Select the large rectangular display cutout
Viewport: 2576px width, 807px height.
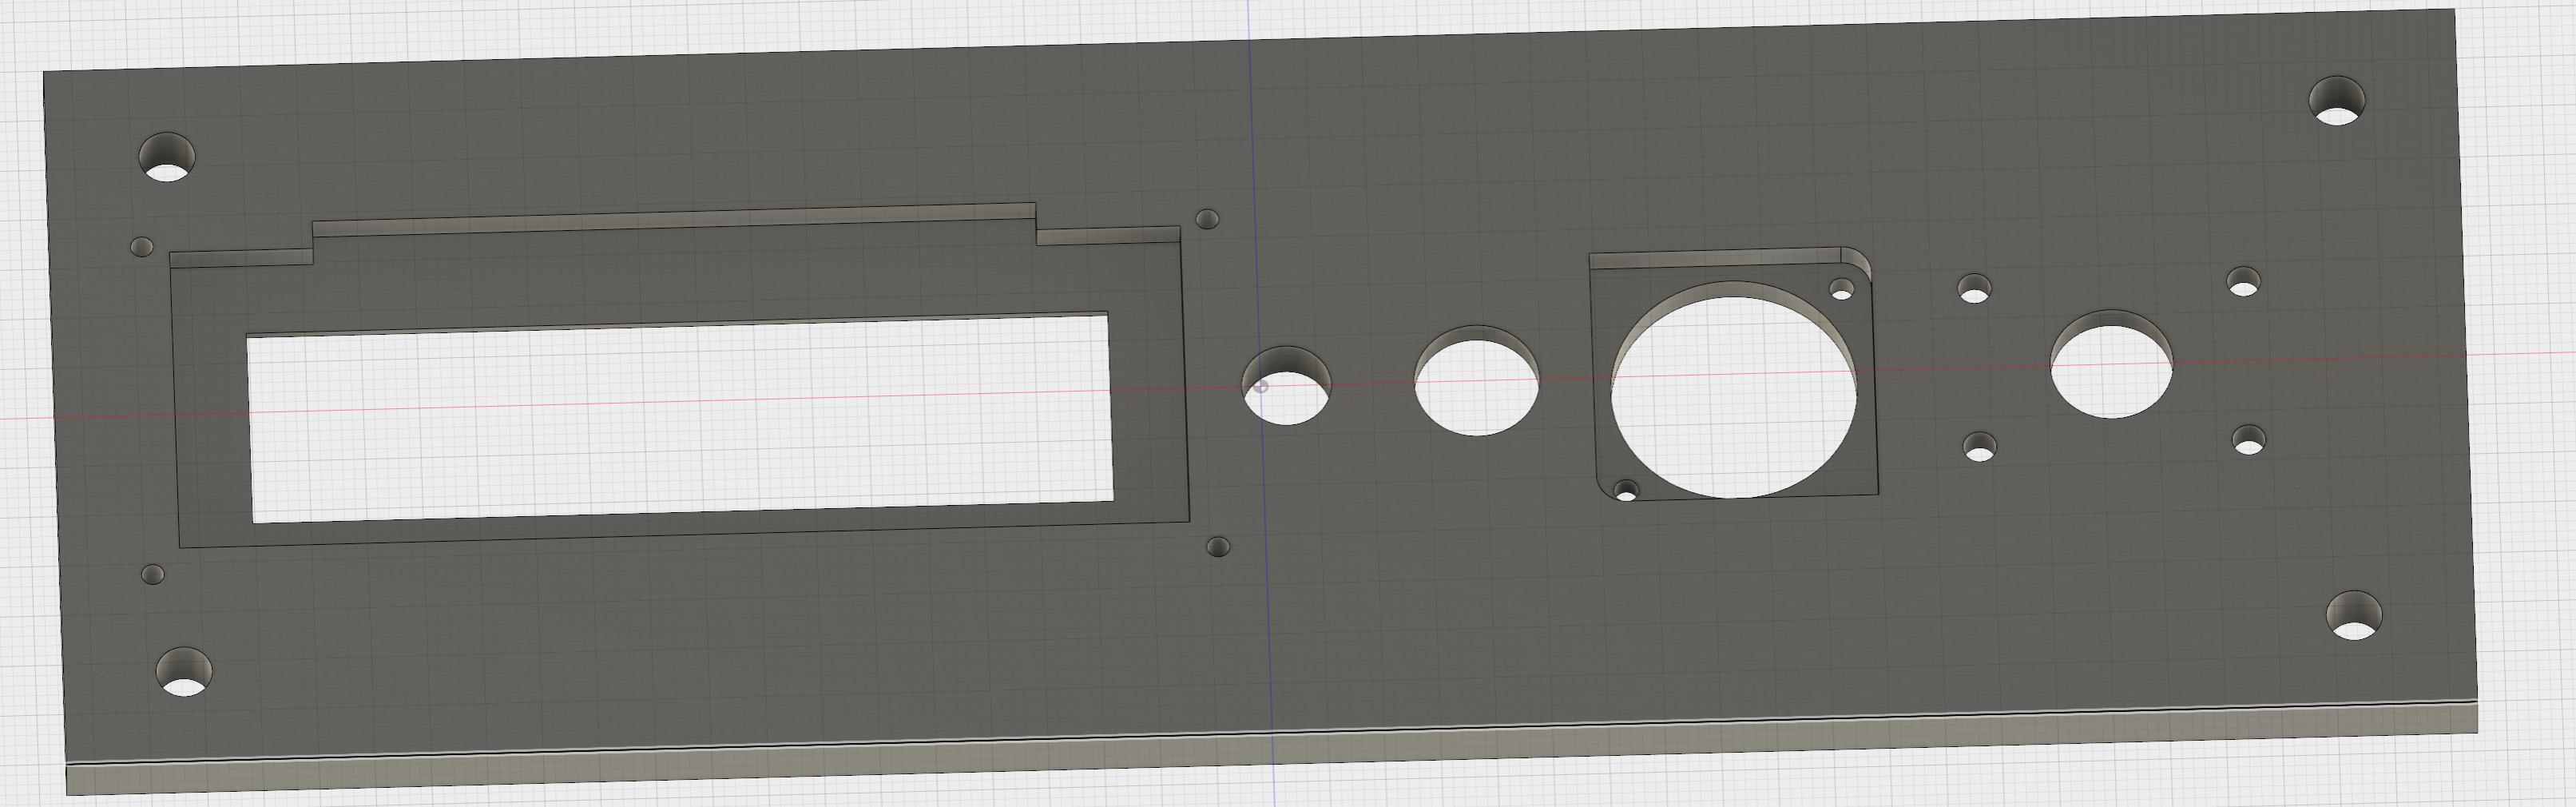click(x=680, y=418)
